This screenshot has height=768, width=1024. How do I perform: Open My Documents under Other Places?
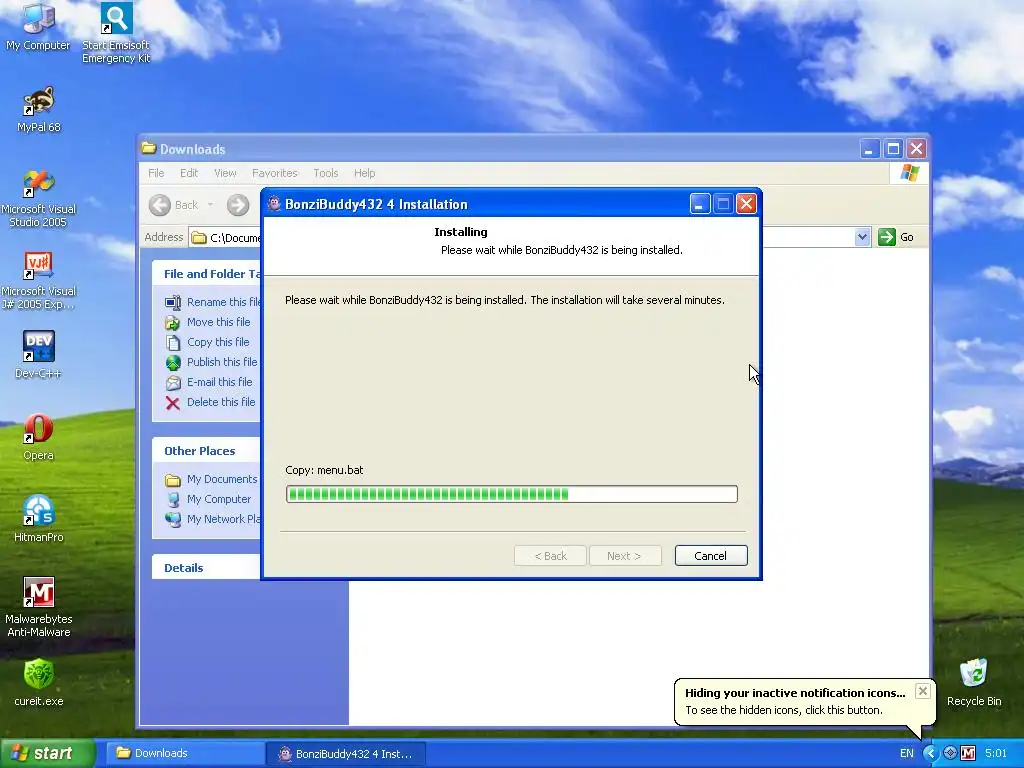click(x=211, y=479)
